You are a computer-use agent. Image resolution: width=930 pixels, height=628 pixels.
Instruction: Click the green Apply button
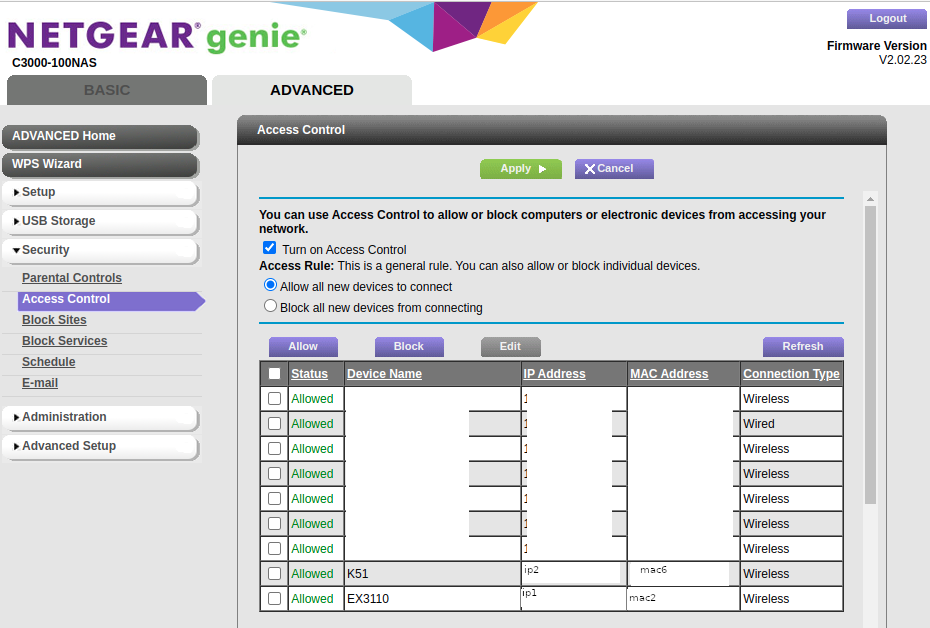[521, 169]
